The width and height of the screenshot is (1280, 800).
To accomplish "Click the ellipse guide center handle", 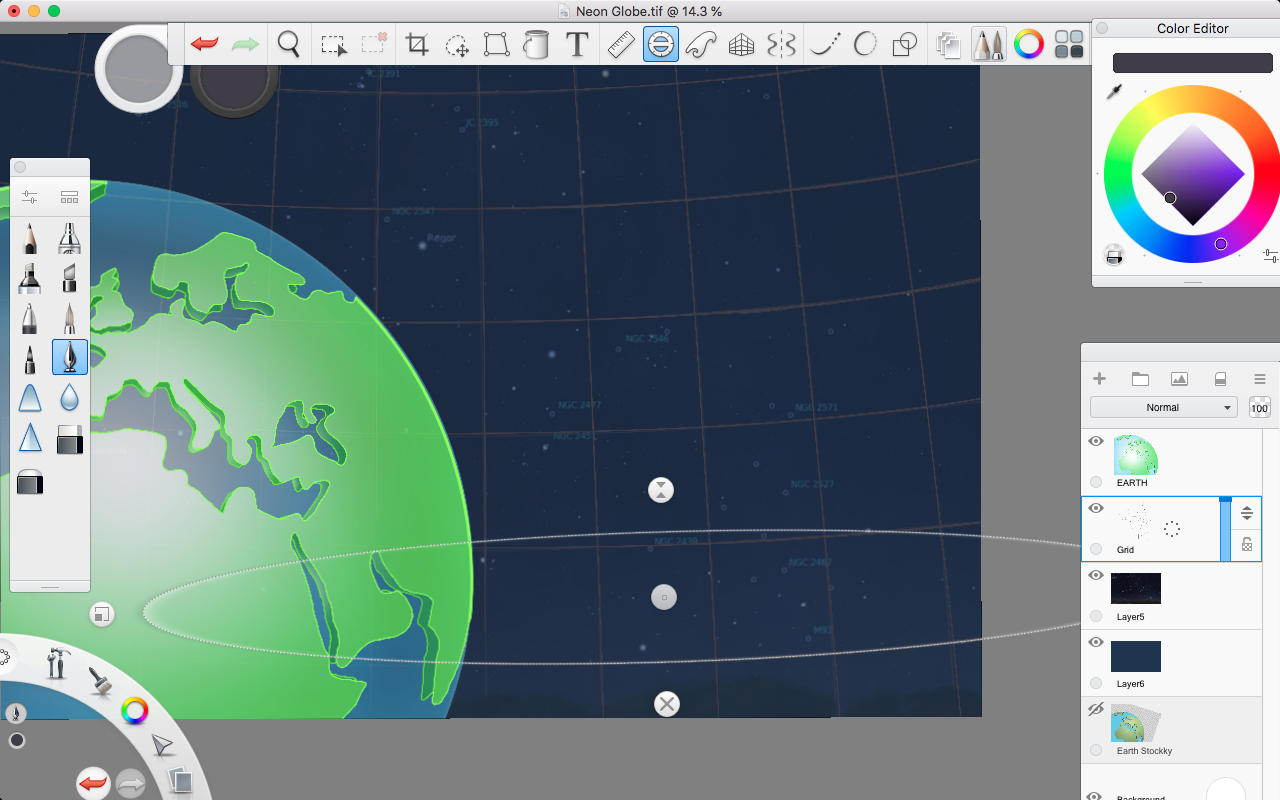I will pyautogui.click(x=664, y=597).
